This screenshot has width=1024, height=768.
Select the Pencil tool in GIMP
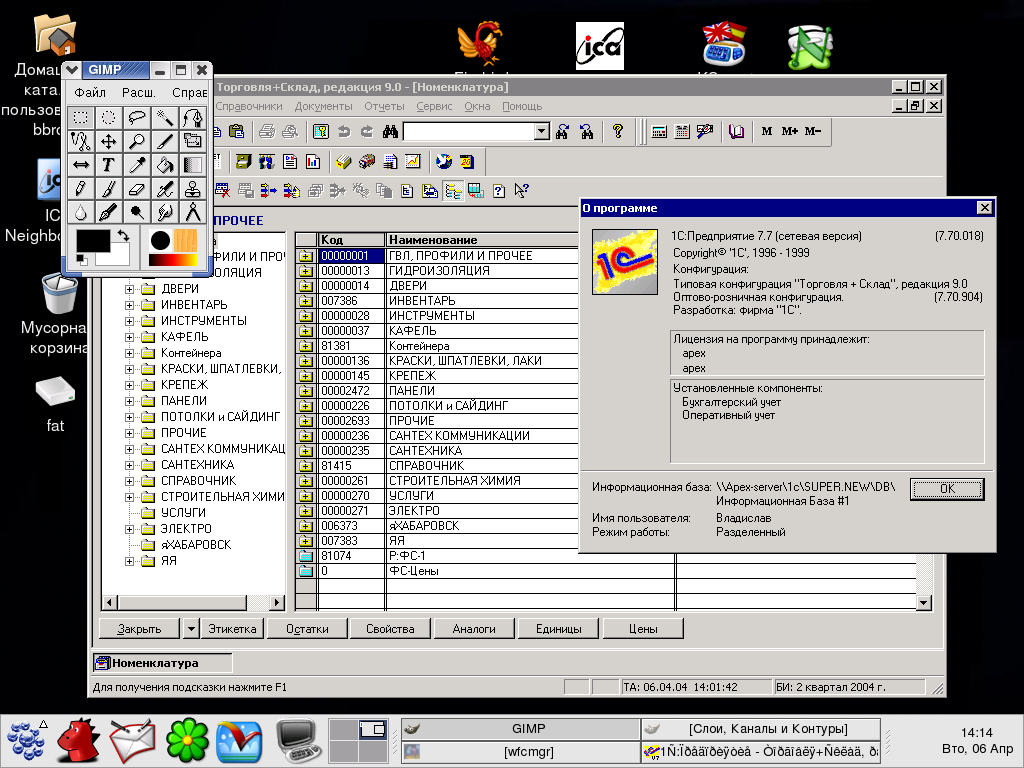[80, 189]
